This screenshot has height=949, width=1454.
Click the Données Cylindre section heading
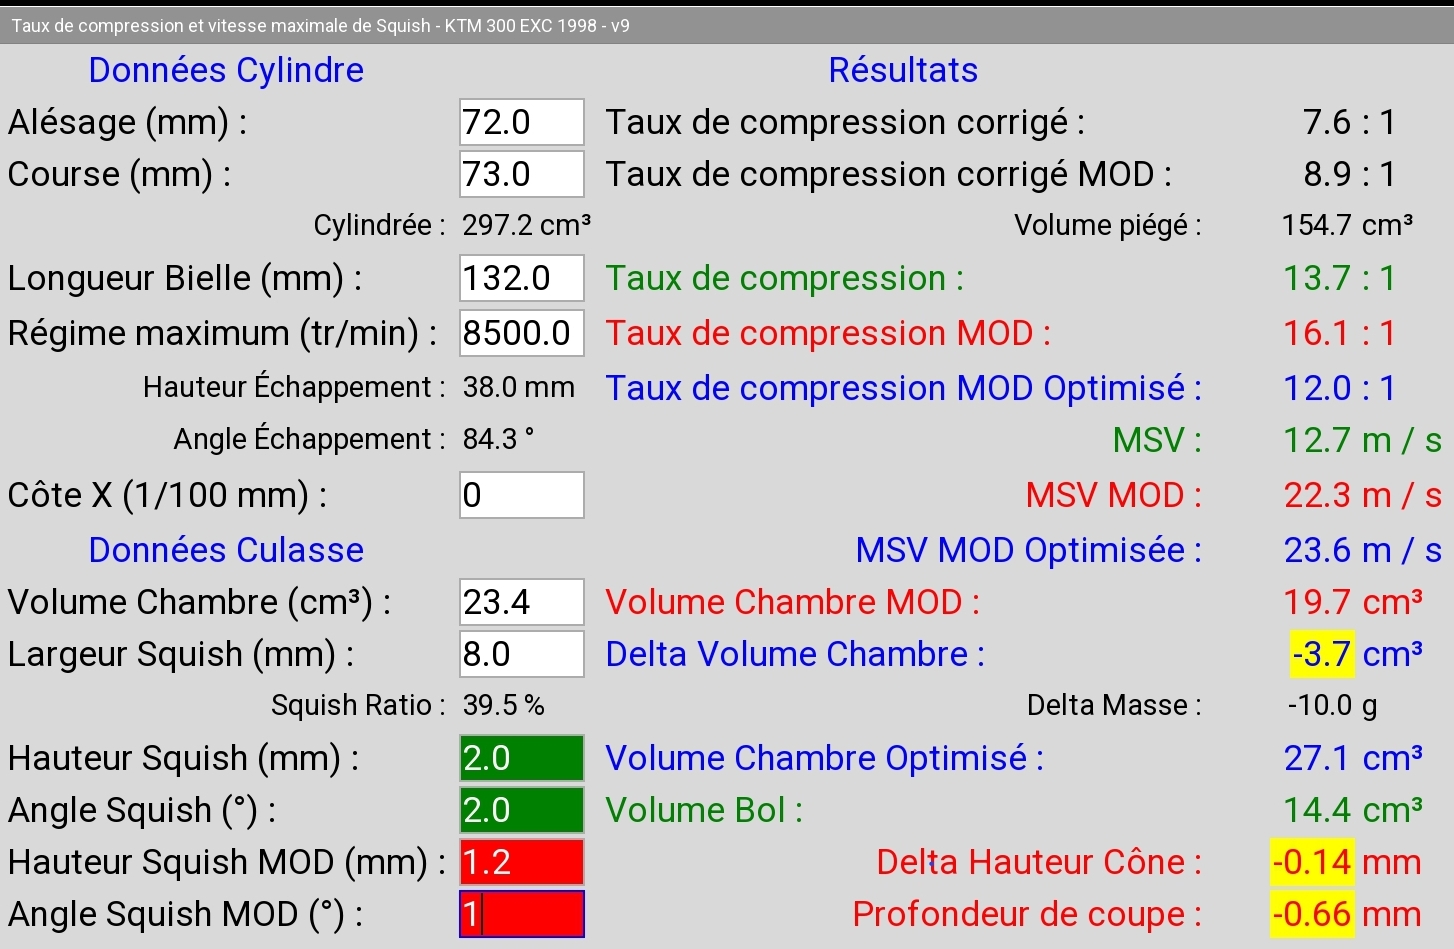pos(226,70)
